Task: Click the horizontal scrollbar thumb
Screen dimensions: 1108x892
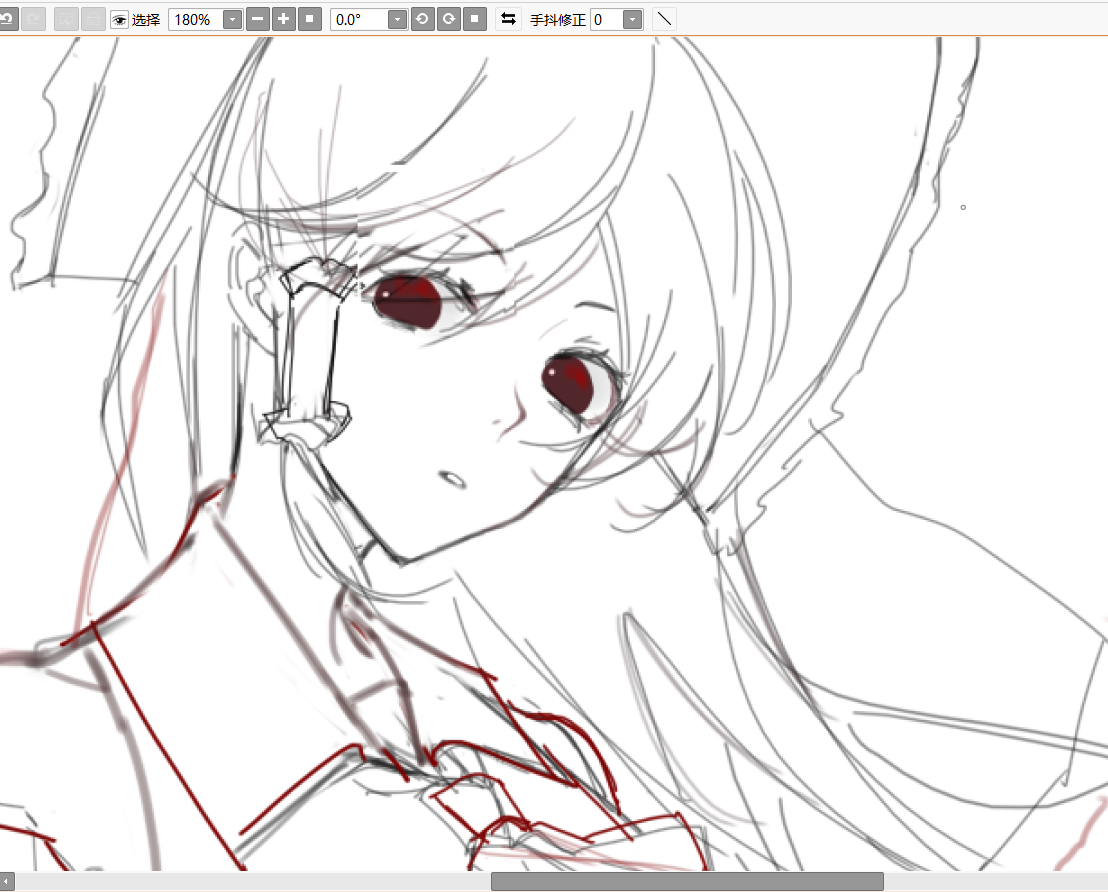Action: [x=686, y=881]
